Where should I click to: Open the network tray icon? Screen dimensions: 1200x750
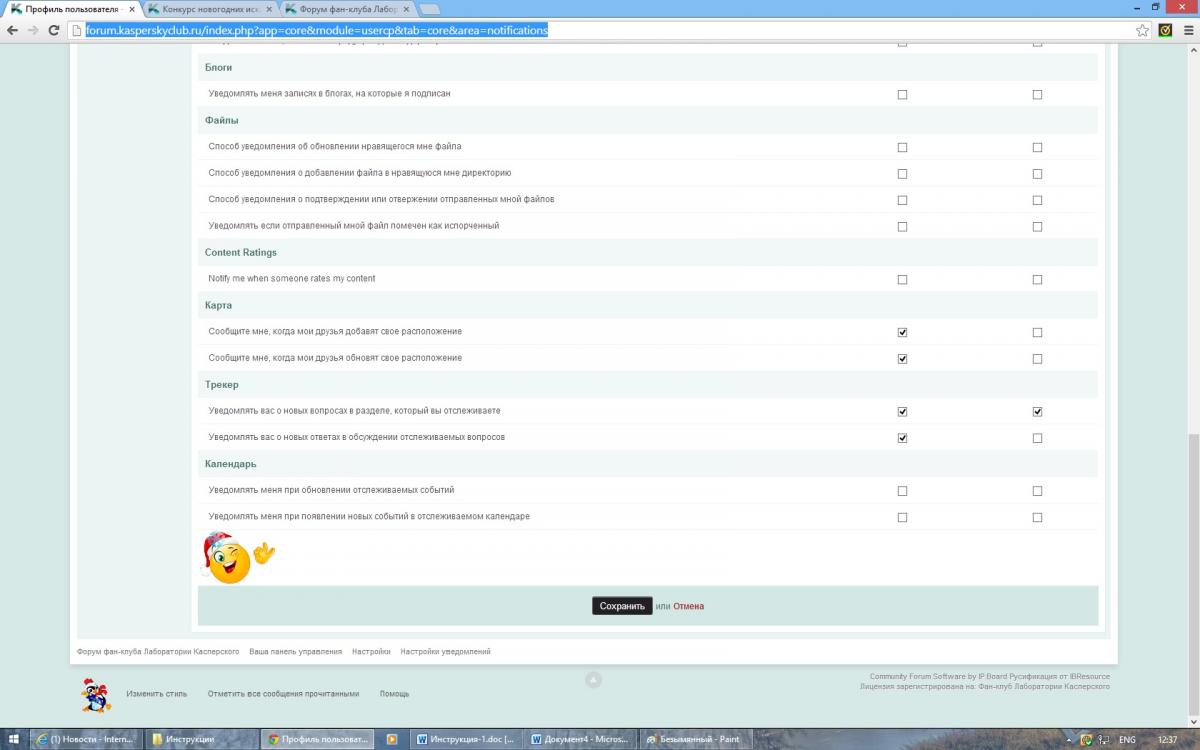coord(1102,740)
